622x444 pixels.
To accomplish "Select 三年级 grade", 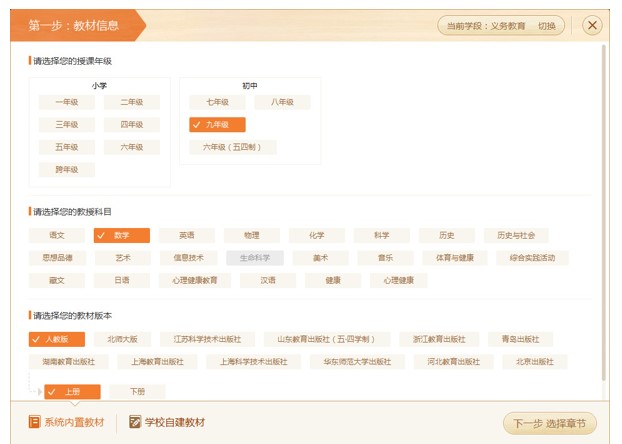I will tap(67, 125).
